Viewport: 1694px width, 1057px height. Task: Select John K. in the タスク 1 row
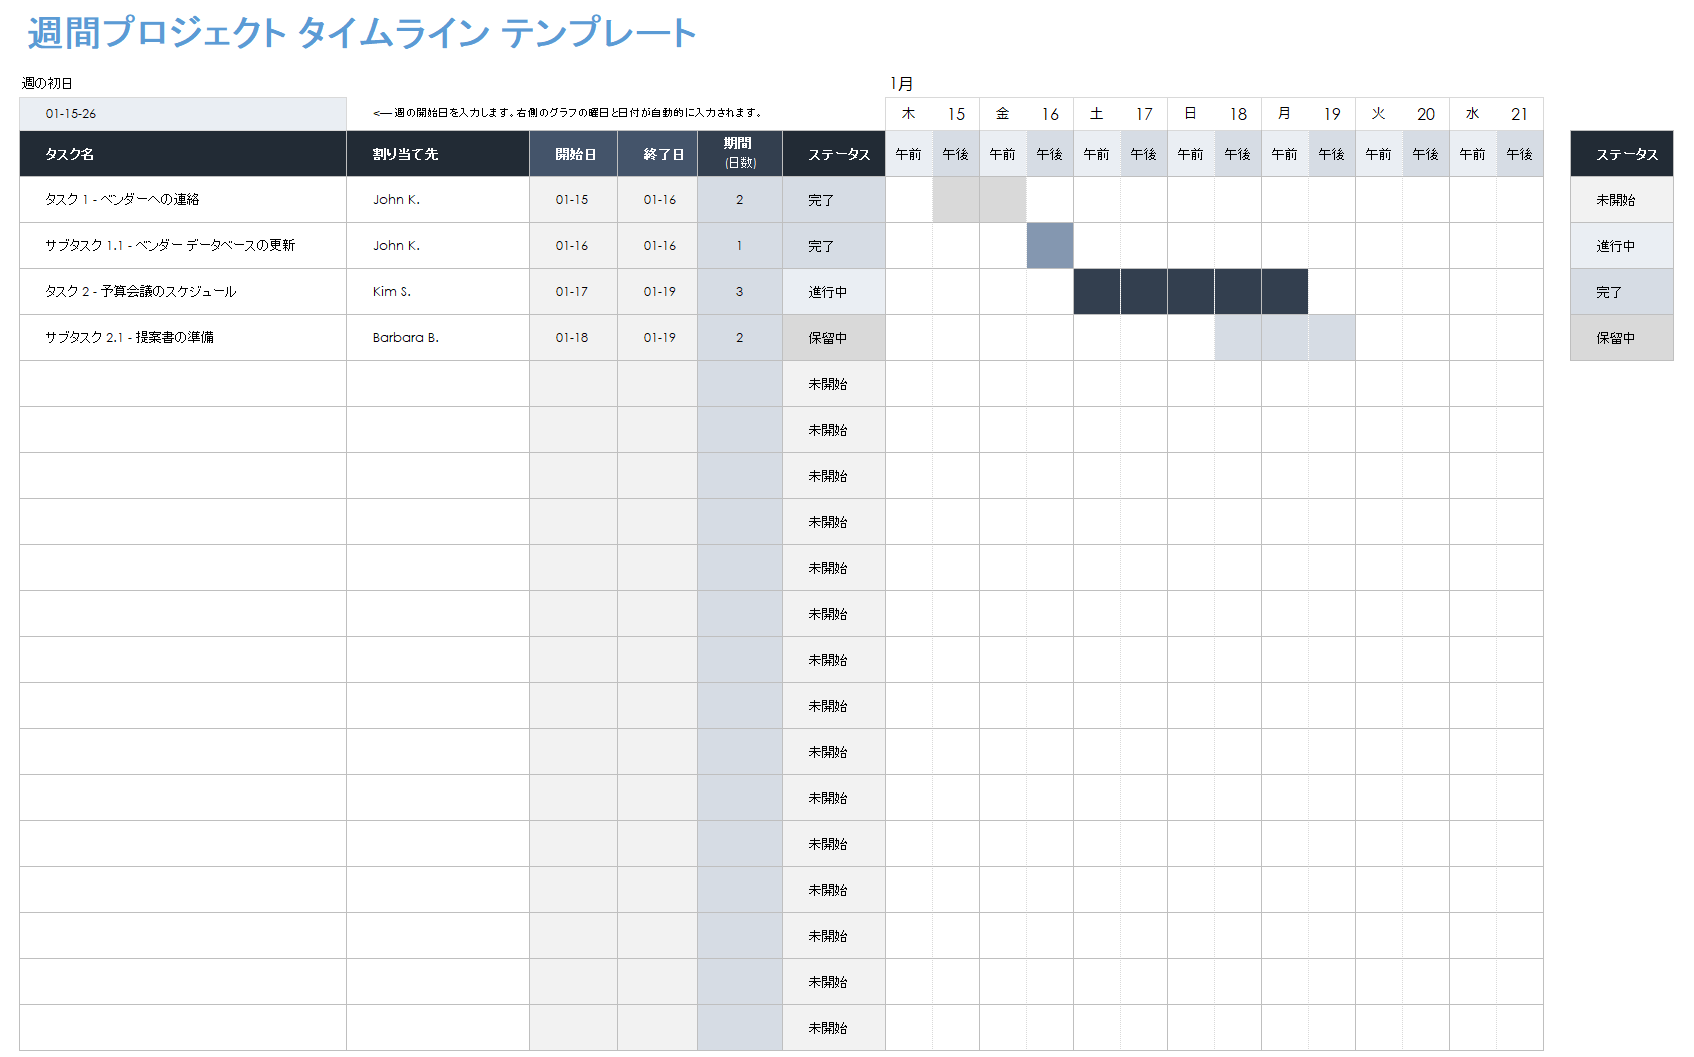coord(438,200)
